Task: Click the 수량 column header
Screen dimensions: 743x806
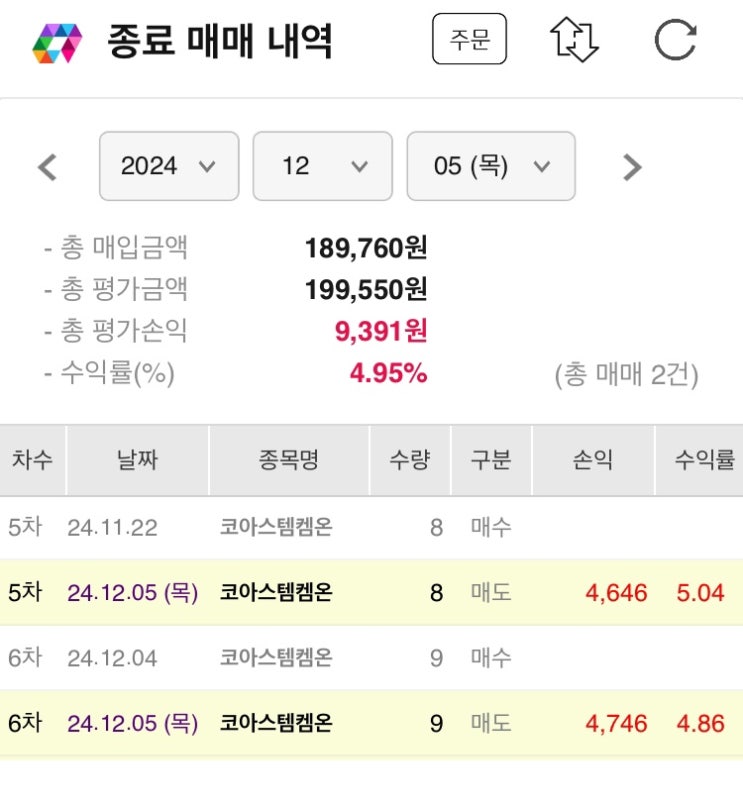Action: (x=410, y=460)
